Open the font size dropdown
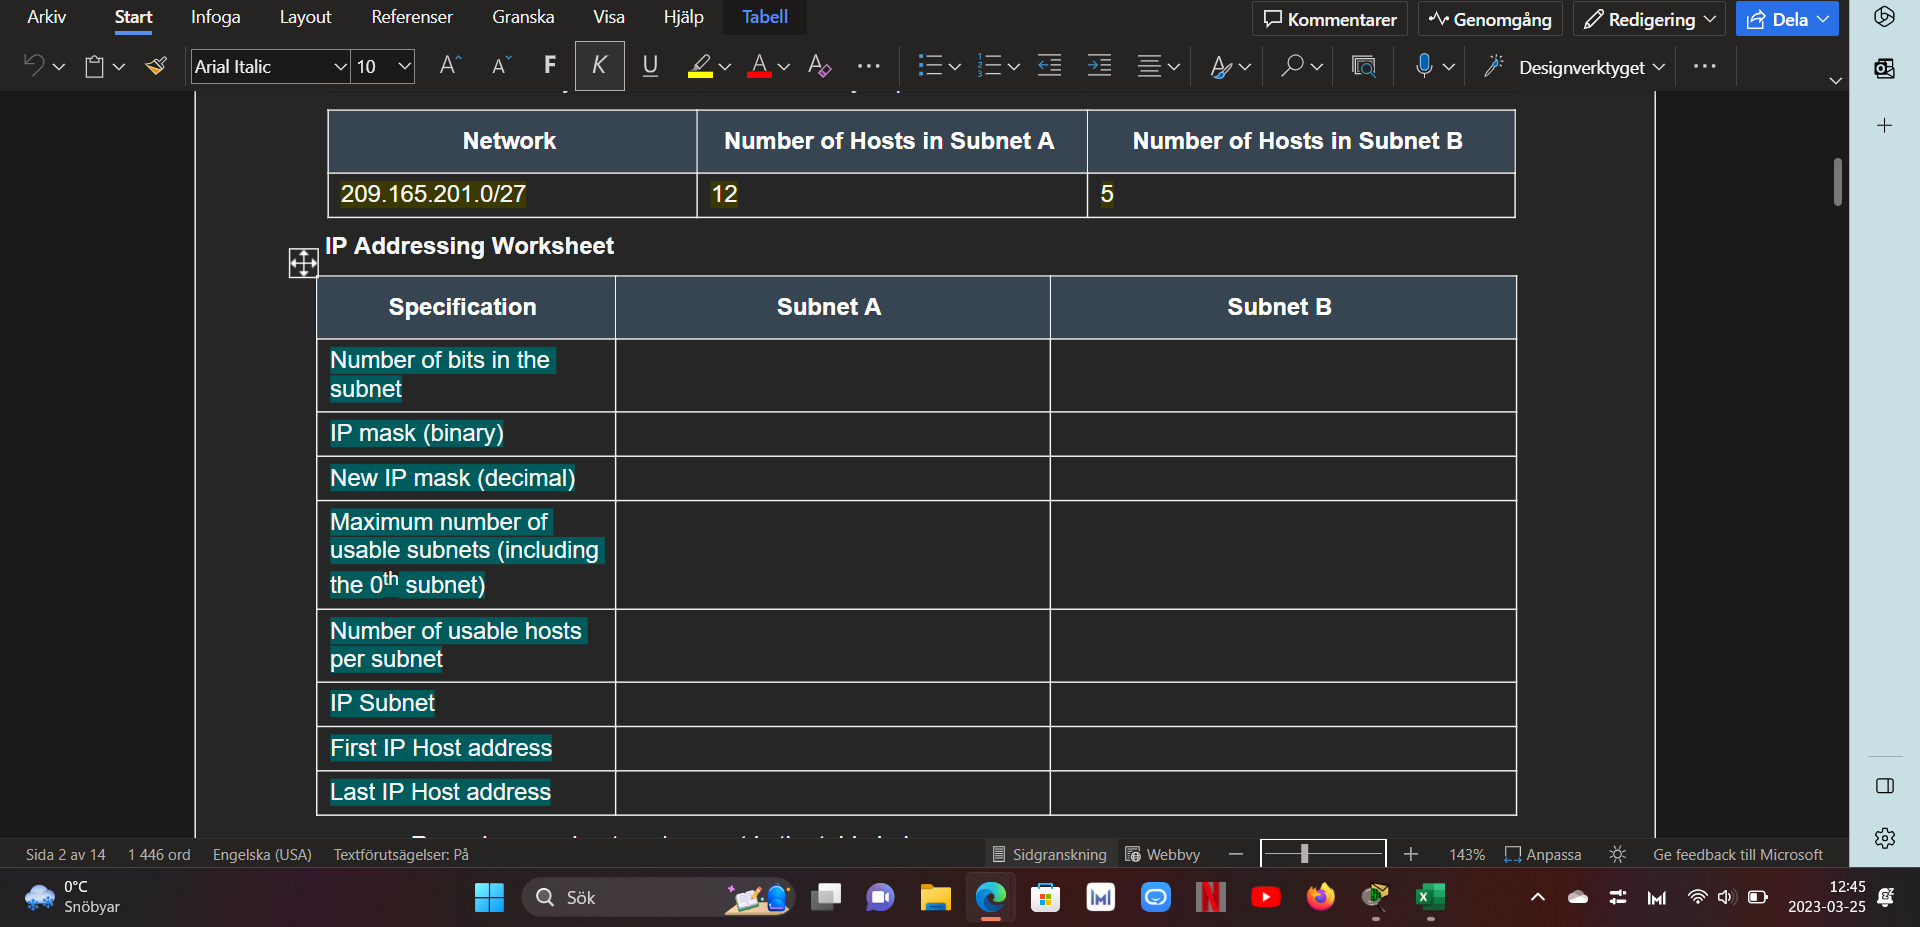Viewport: 1920px width, 927px height. click(403, 66)
